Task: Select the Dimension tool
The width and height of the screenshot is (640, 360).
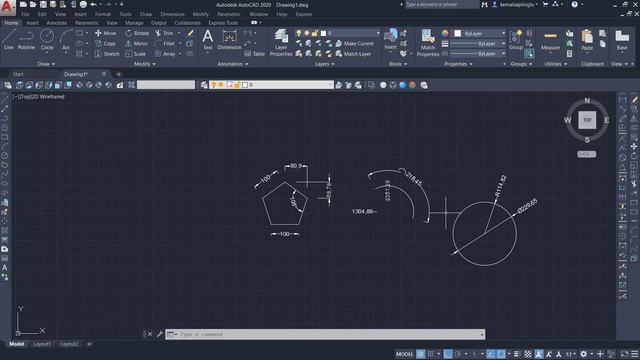Action: 229,40
